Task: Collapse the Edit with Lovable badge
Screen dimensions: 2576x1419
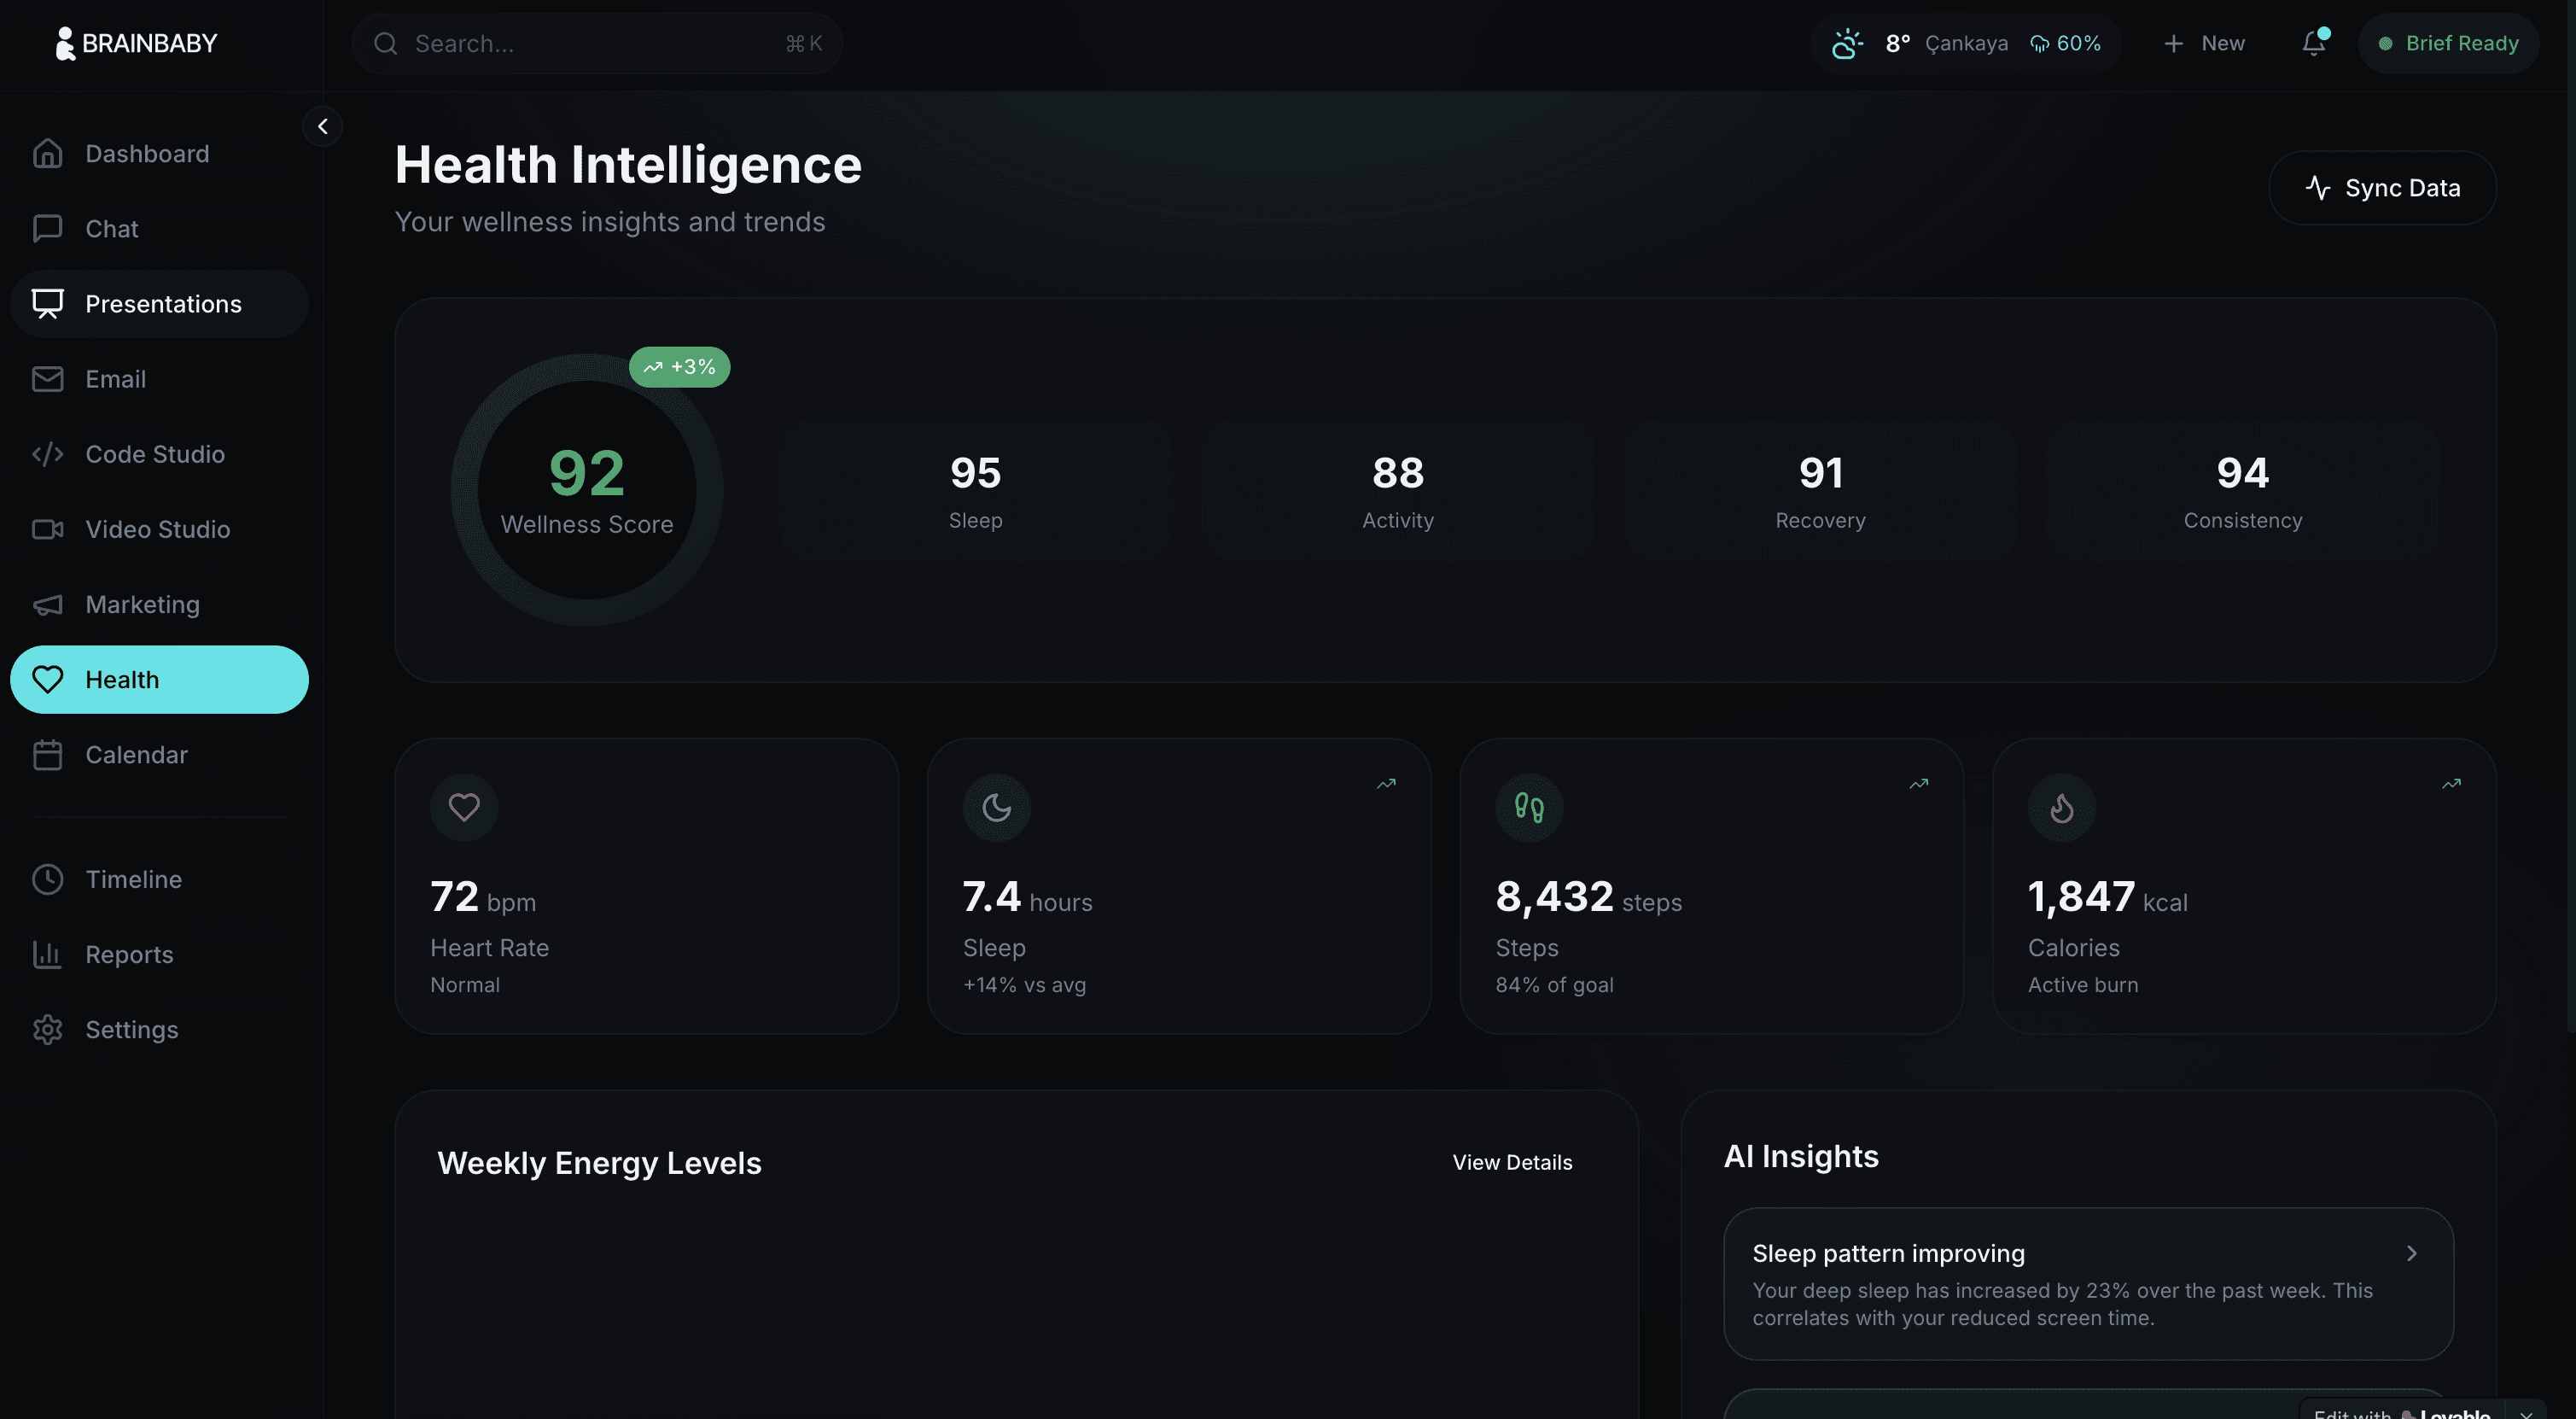Action: pyautogui.click(x=2527, y=1412)
